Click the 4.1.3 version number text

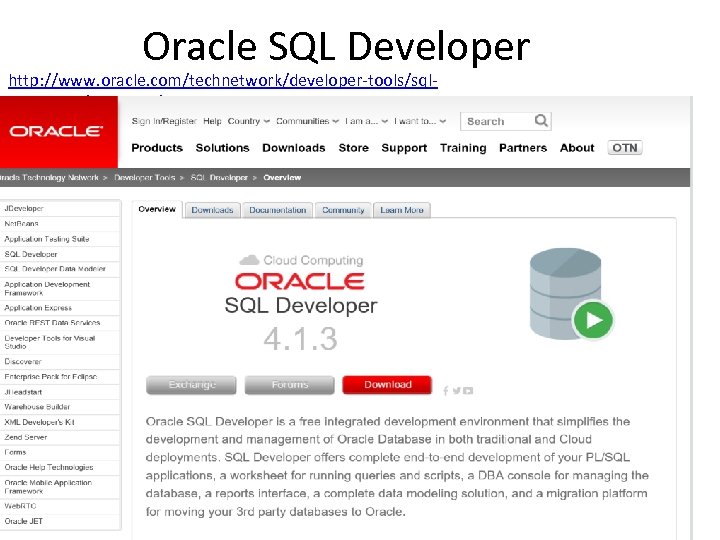tap(300, 339)
